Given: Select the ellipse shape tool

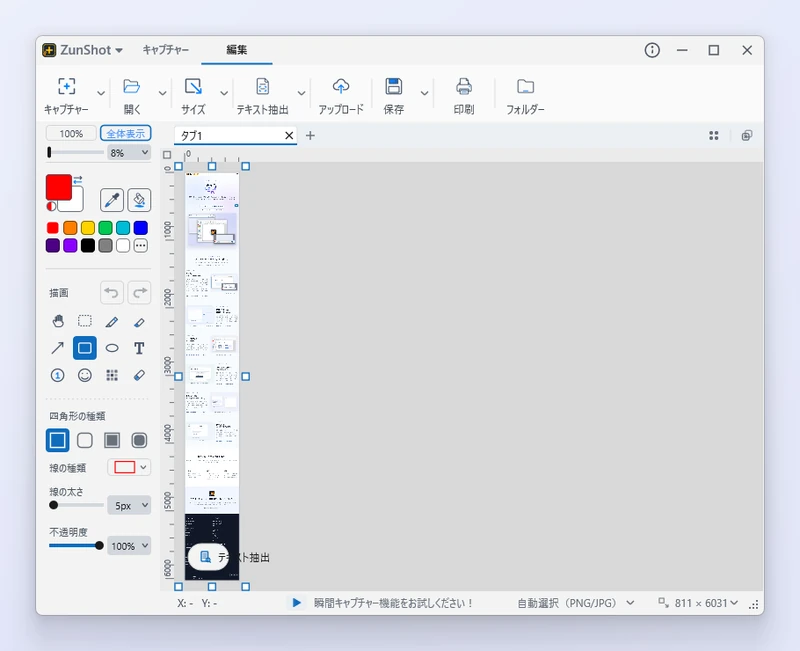Looking at the screenshot, I should [112, 348].
